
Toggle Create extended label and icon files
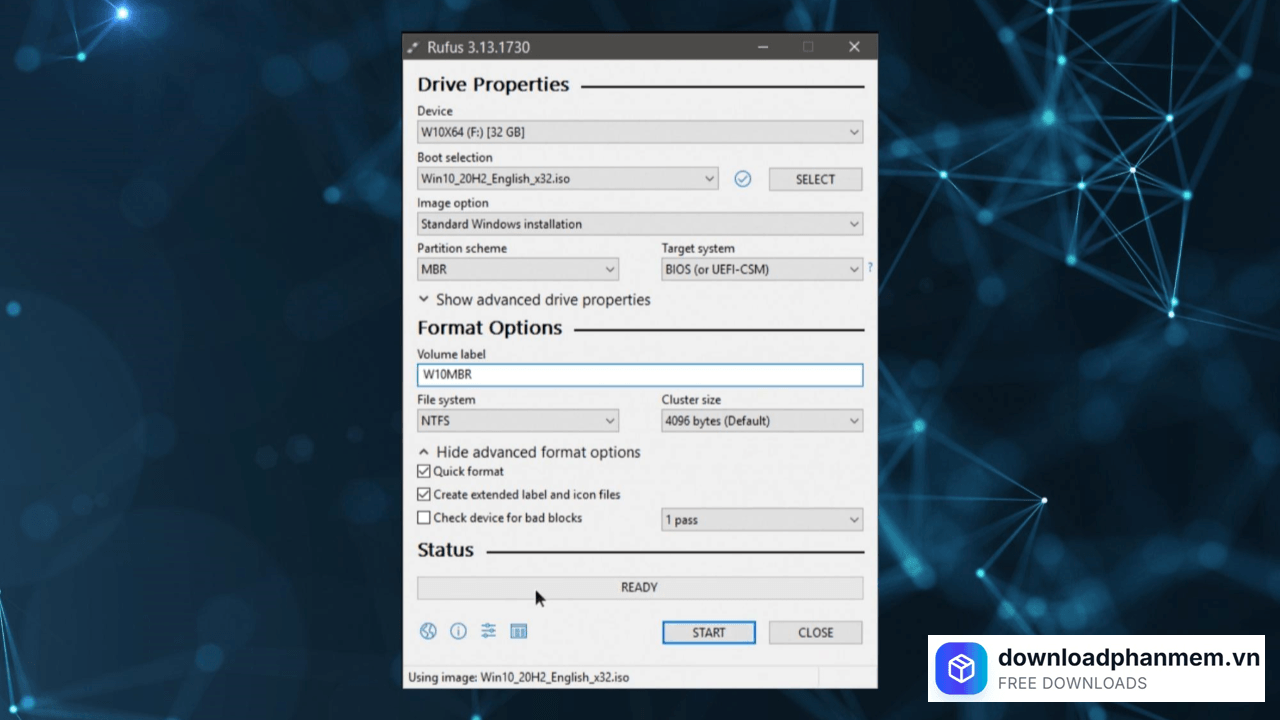tap(424, 494)
